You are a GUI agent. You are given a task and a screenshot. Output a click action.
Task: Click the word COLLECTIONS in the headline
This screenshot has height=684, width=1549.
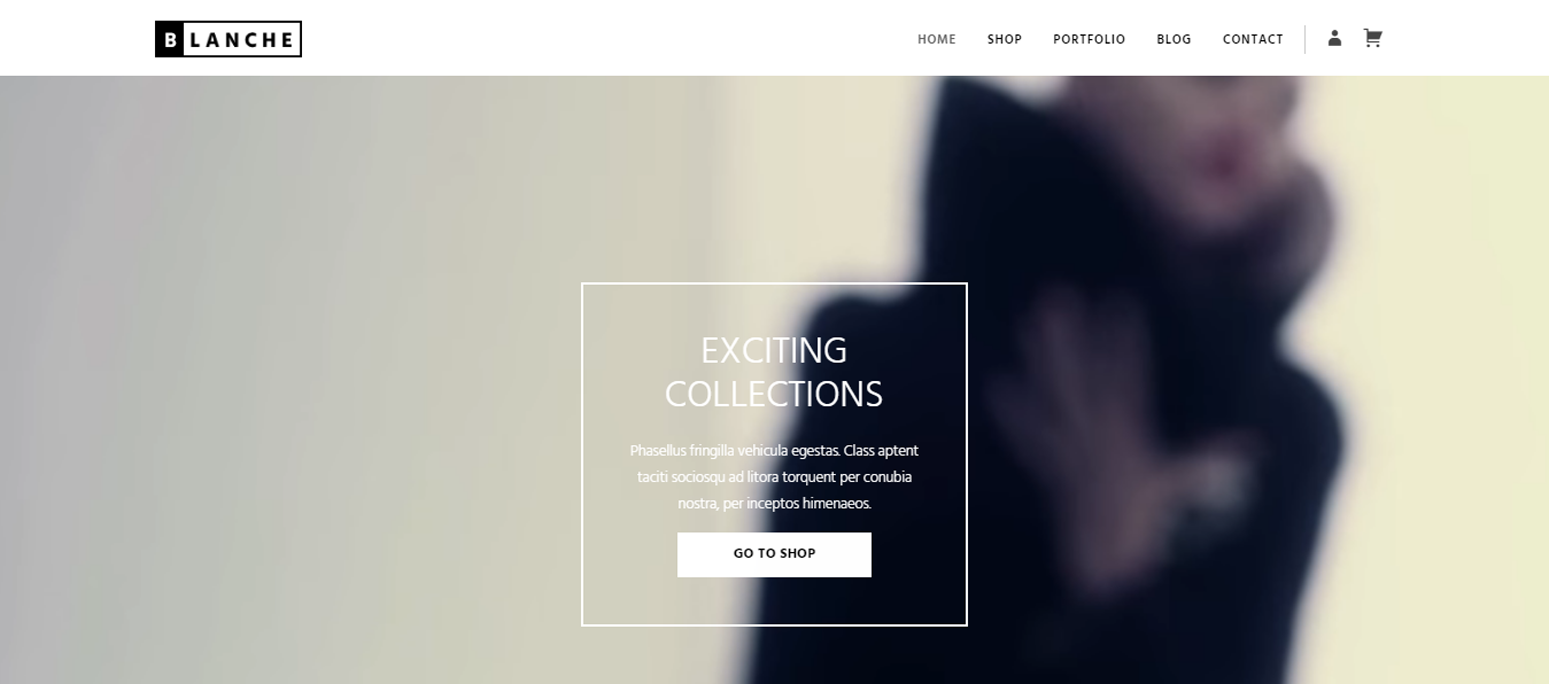pos(774,394)
